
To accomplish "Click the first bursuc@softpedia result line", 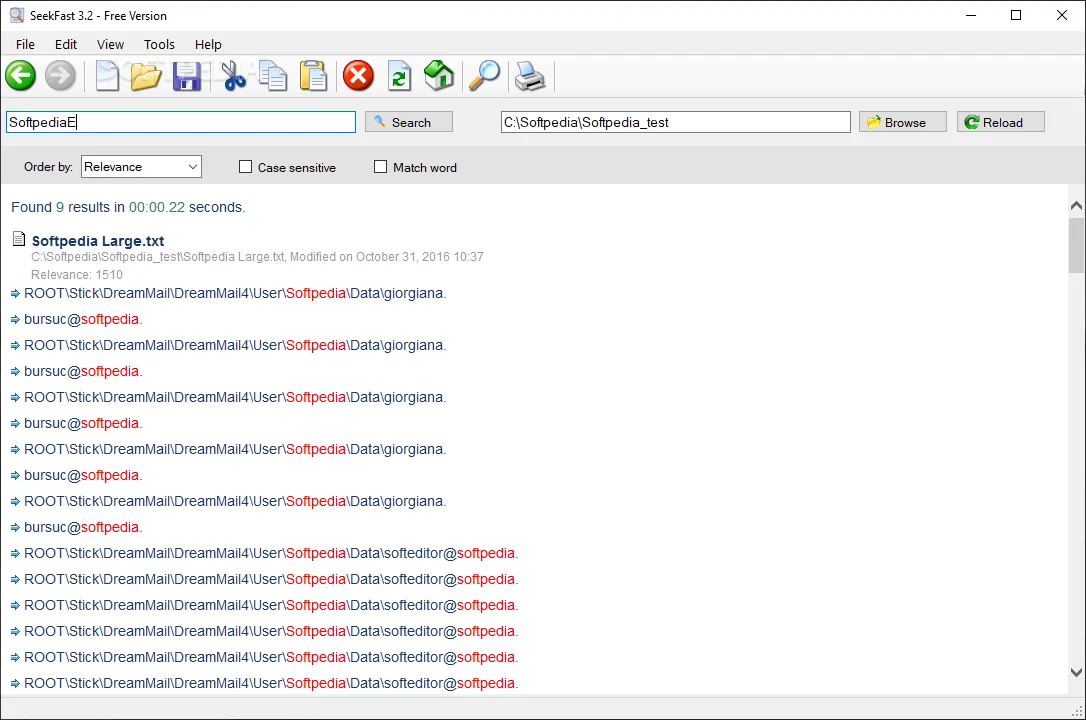I will (77, 319).
